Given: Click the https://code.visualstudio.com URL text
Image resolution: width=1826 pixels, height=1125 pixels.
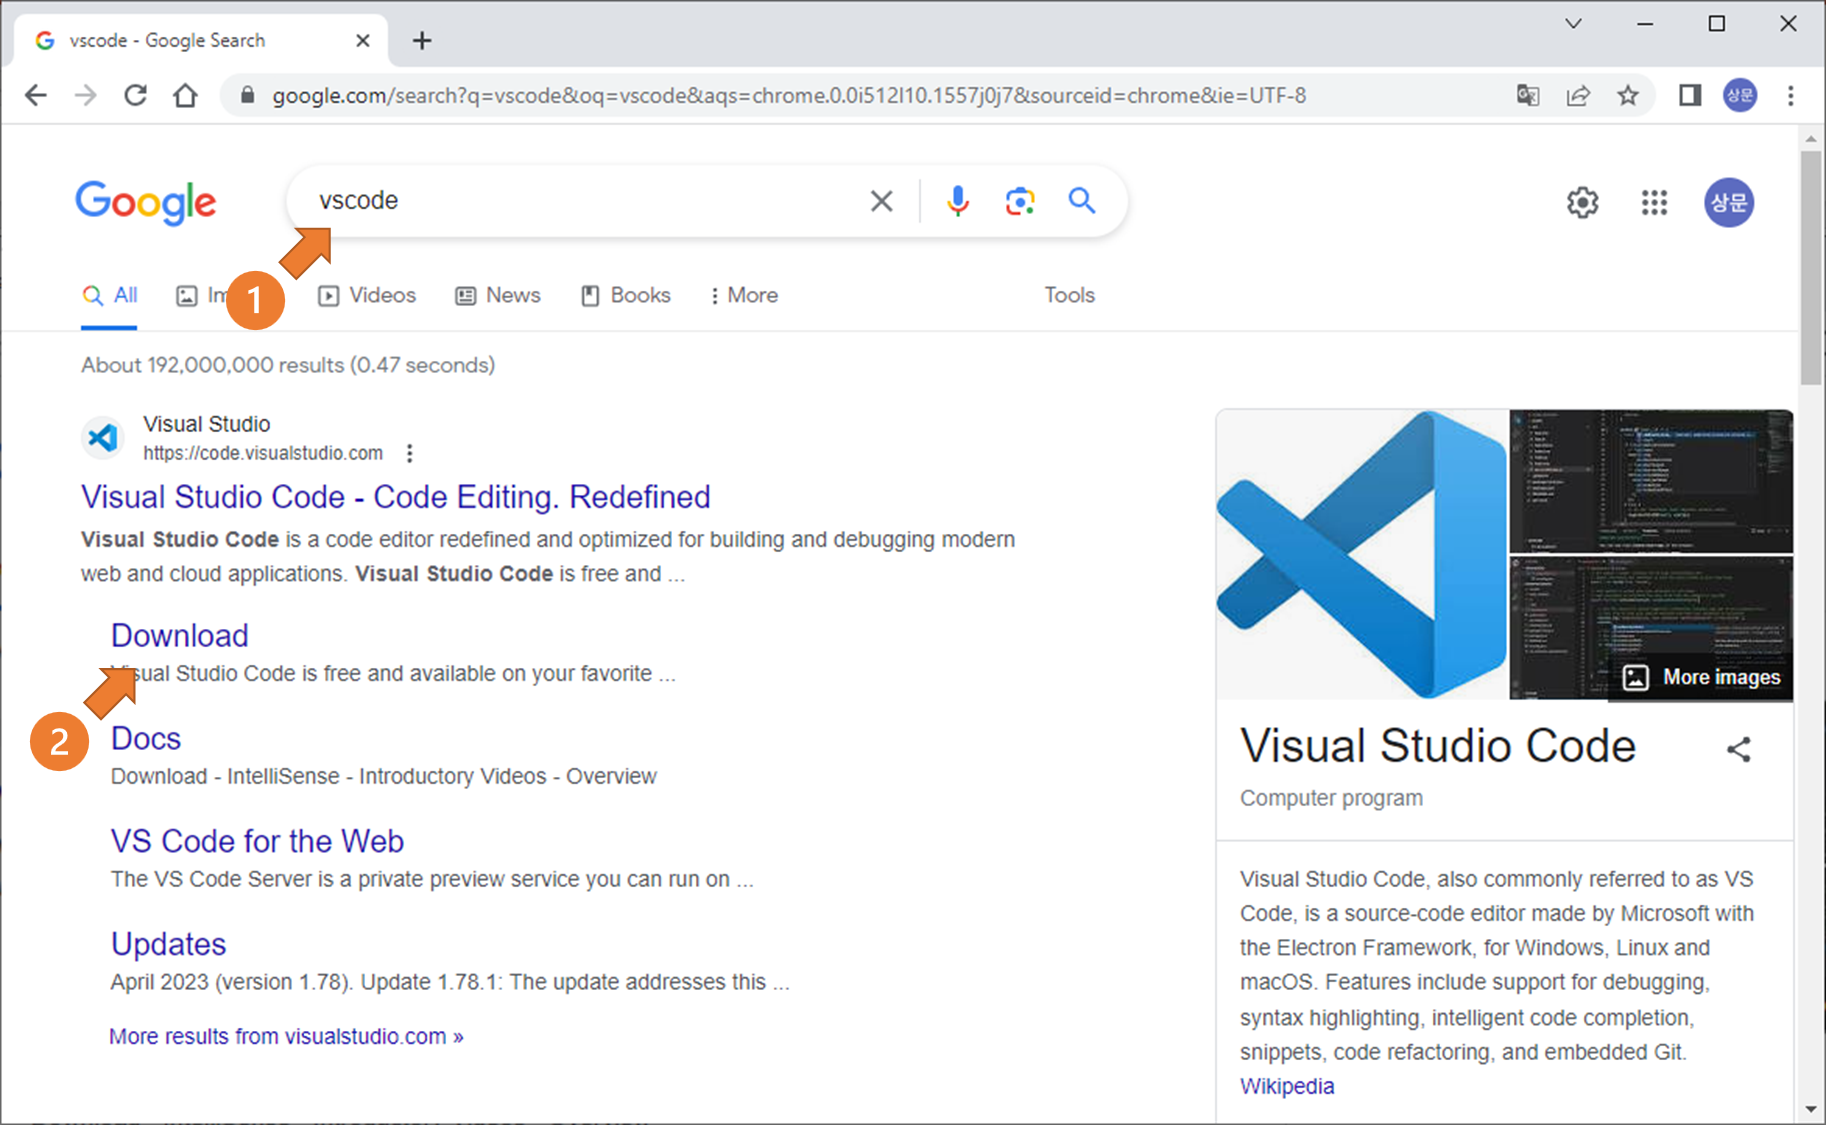Looking at the screenshot, I should coord(263,454).
